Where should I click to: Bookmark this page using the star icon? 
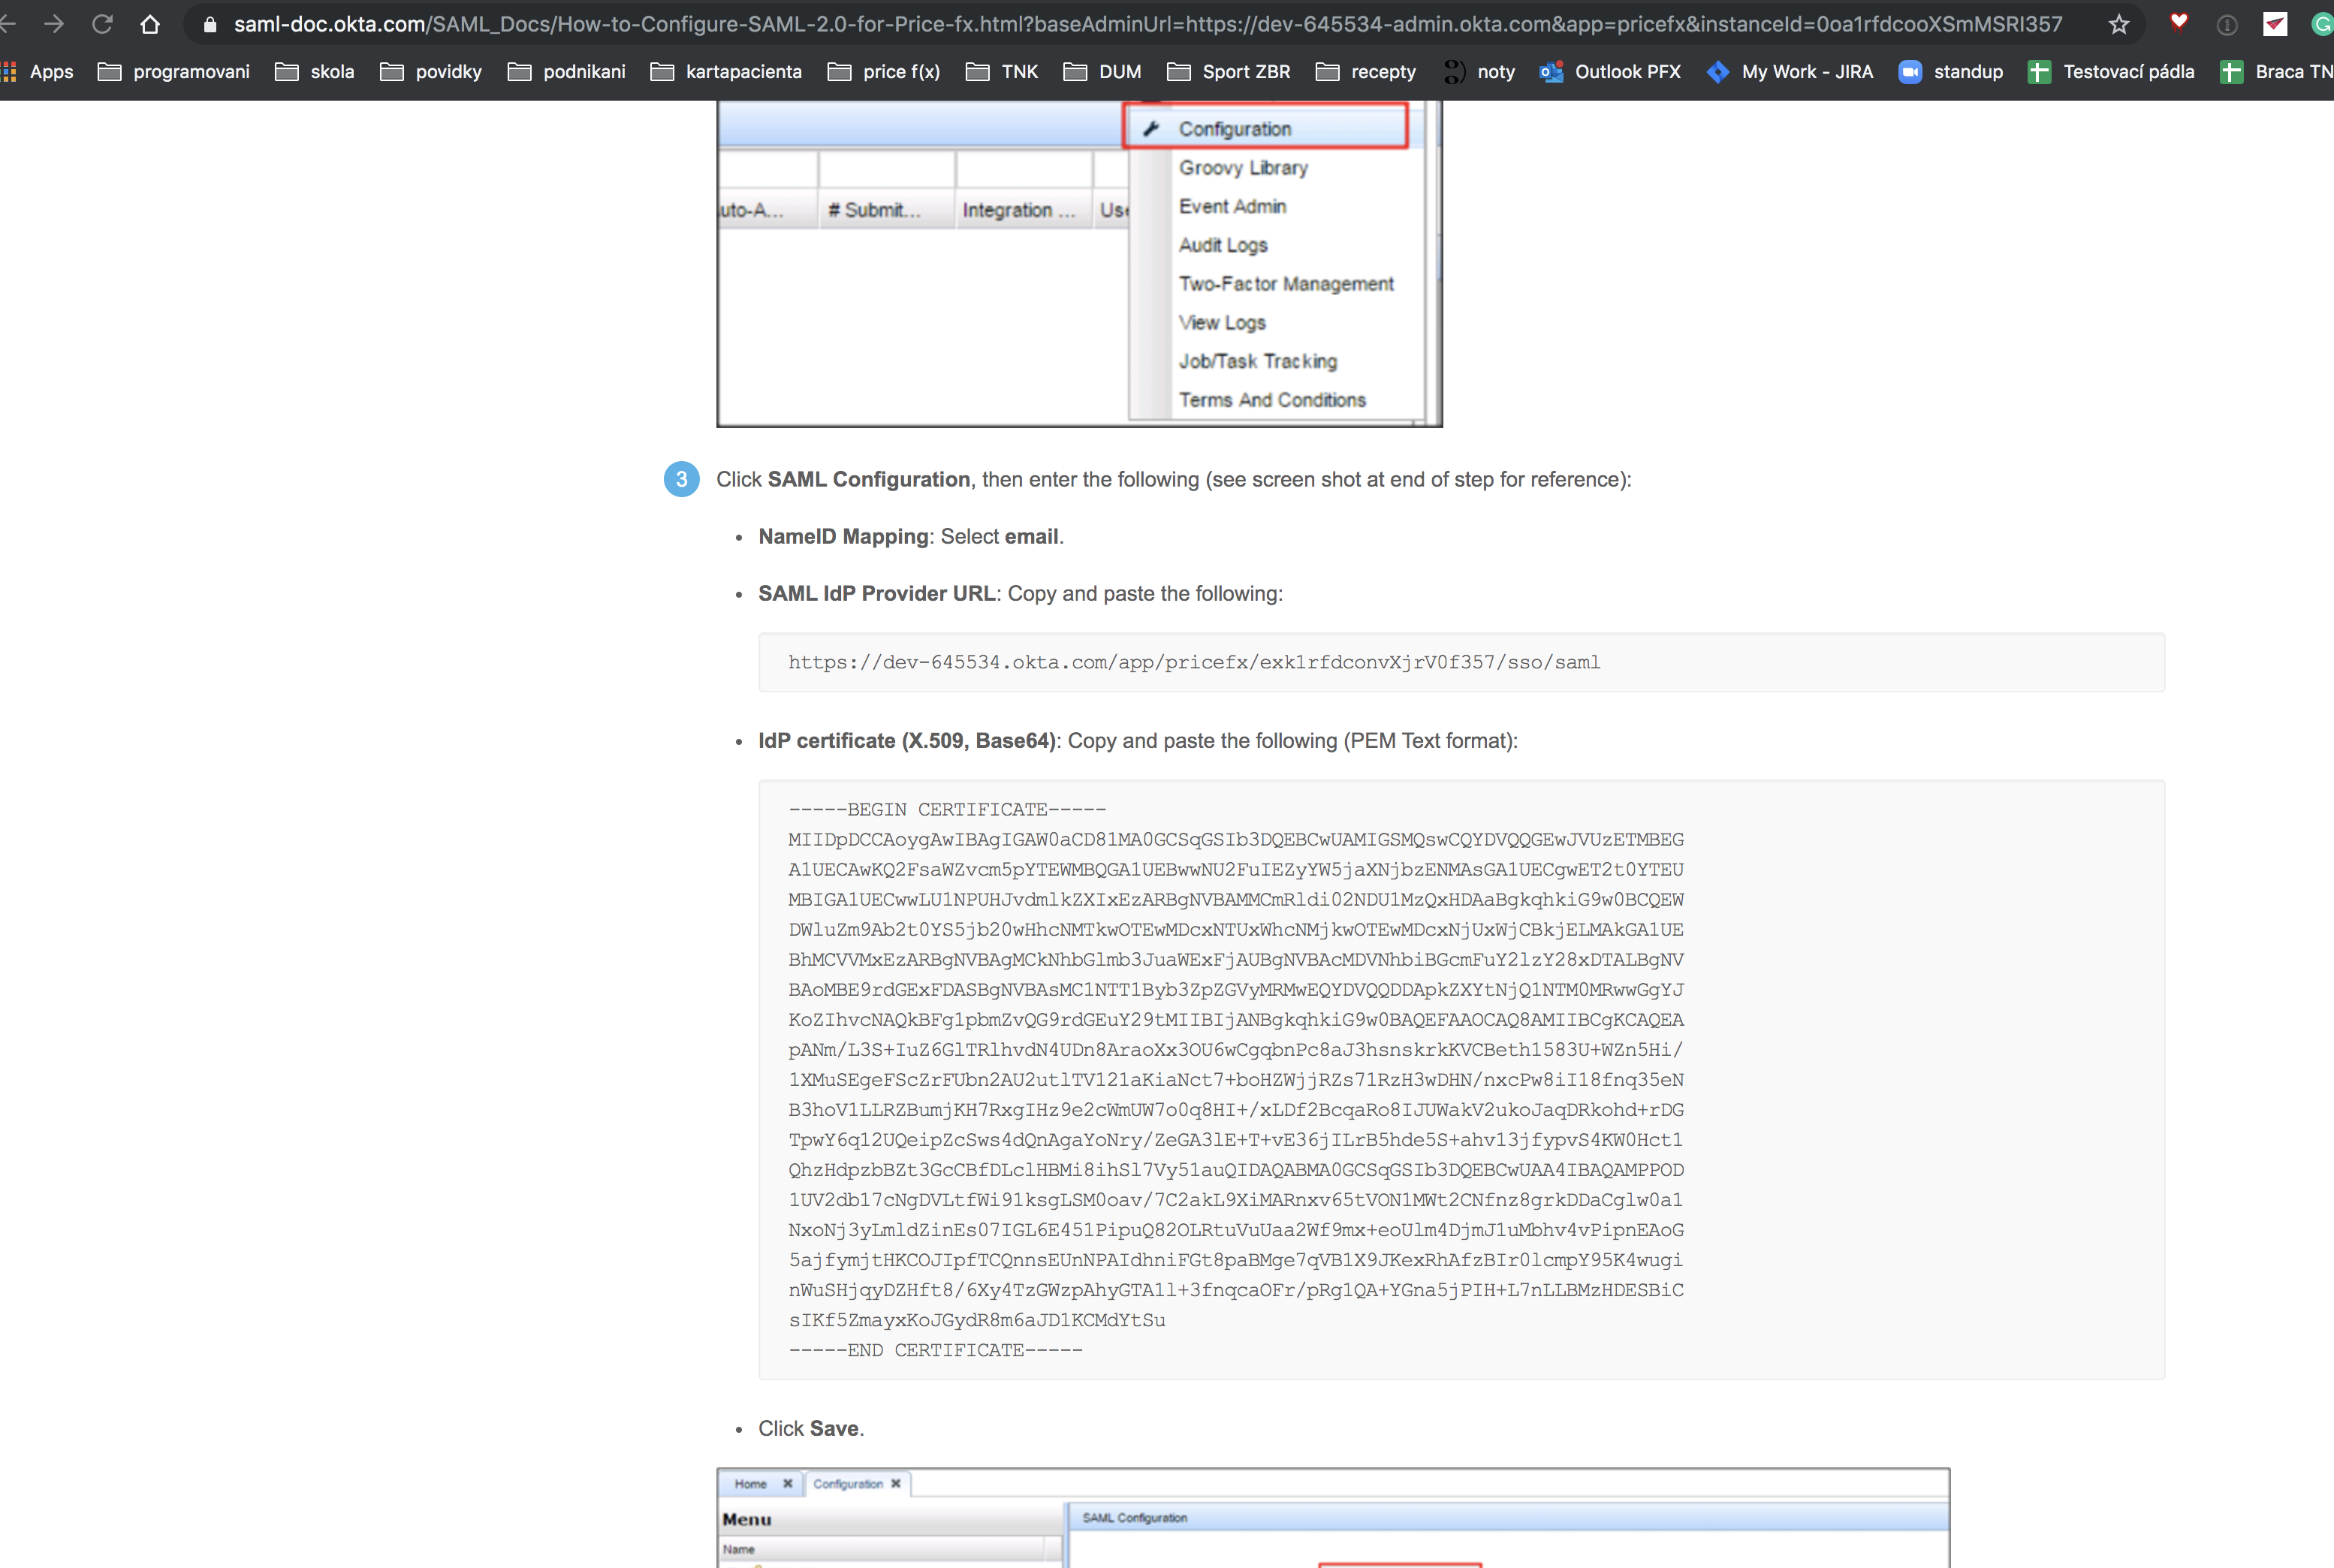(x=2118, y=23)
